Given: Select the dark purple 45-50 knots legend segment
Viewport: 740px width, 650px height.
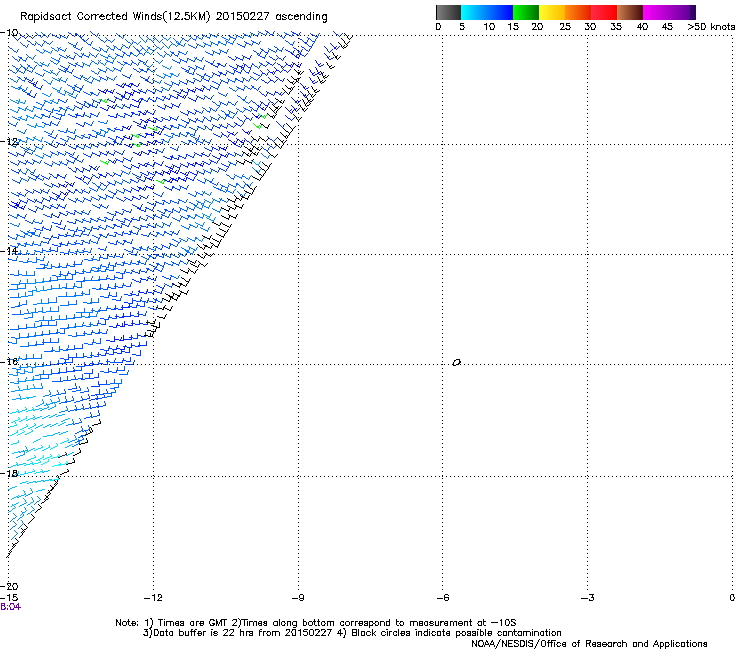Looking at the screenshot, I should pos(682,12).
